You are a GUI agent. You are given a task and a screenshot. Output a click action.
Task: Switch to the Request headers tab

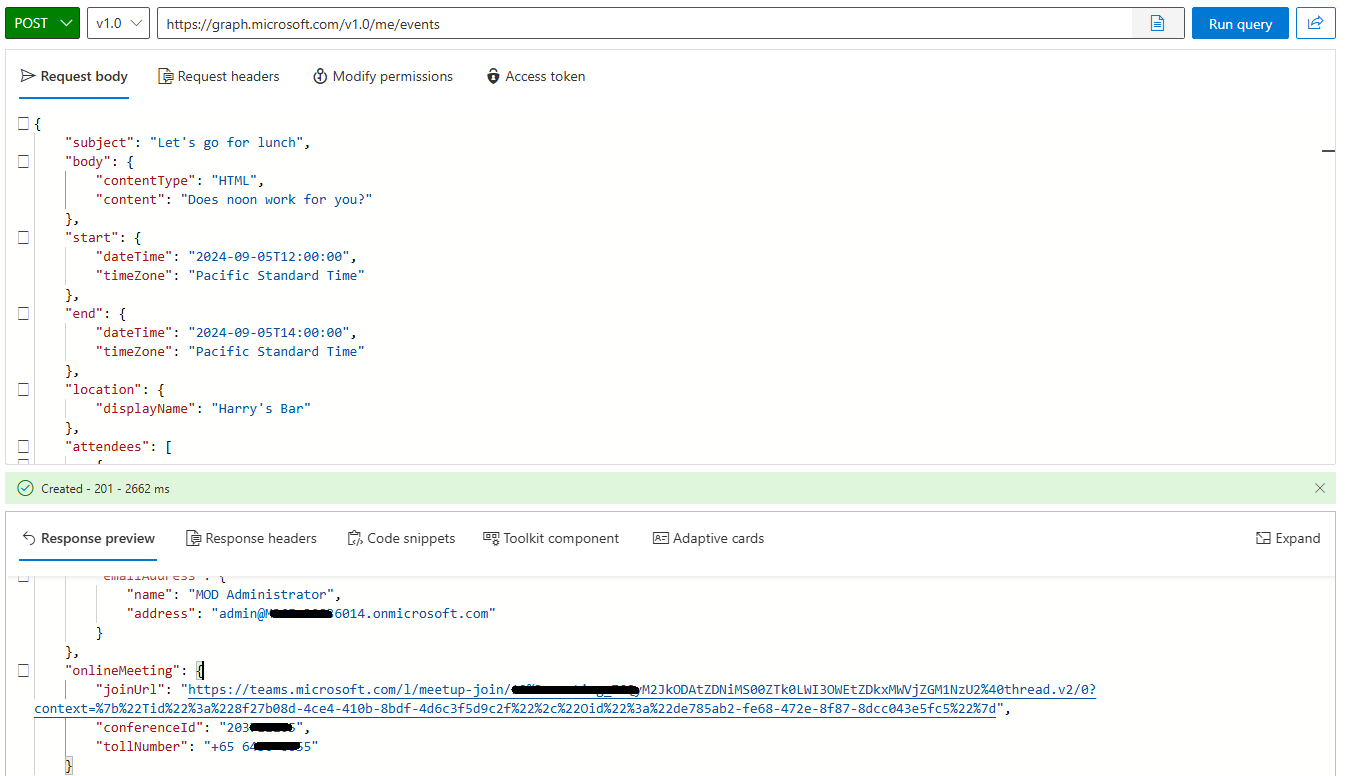click(219, 76)
